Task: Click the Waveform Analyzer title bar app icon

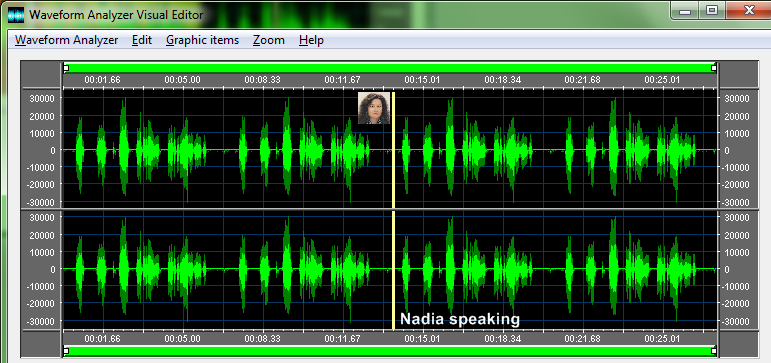Action: [x=16, y=15]
